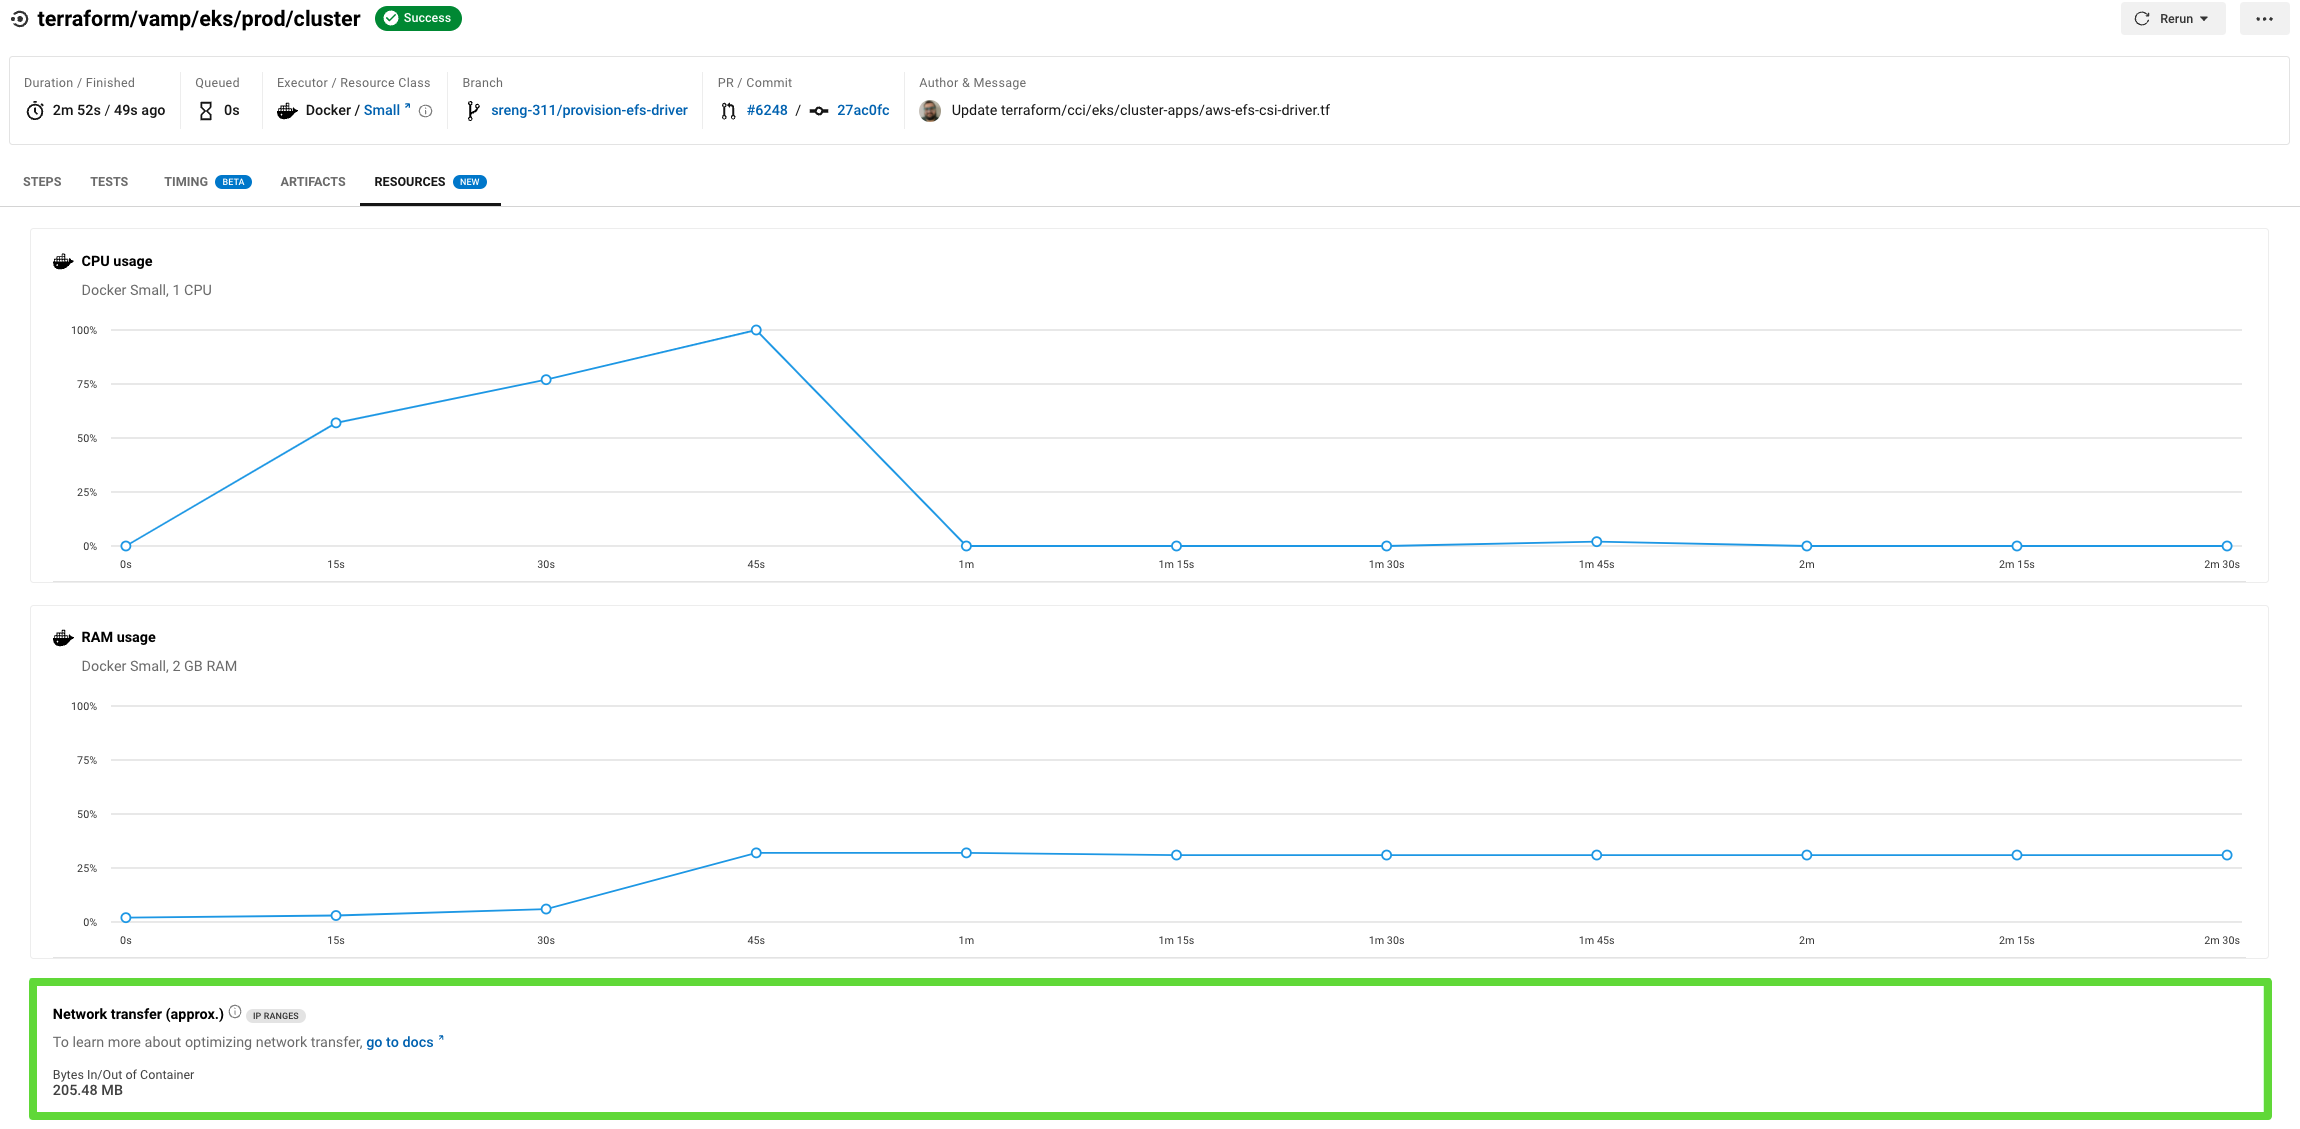Click the TESTS tab
The width and height of the screenshot is (2300, 1129).
coord(109,182)
